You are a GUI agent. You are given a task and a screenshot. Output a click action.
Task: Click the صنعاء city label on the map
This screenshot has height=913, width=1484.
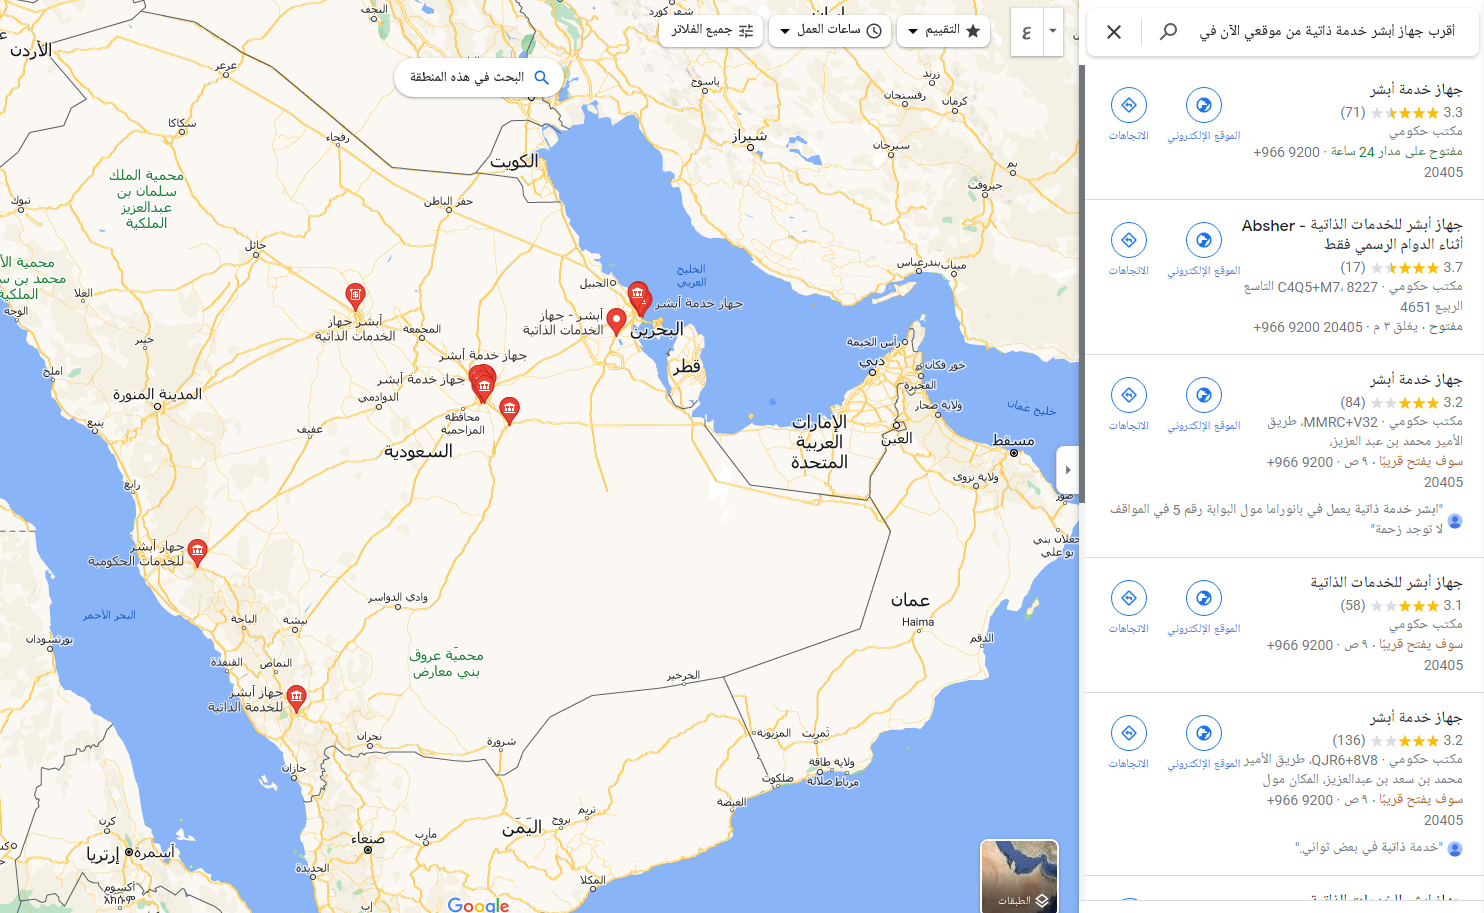368,839
